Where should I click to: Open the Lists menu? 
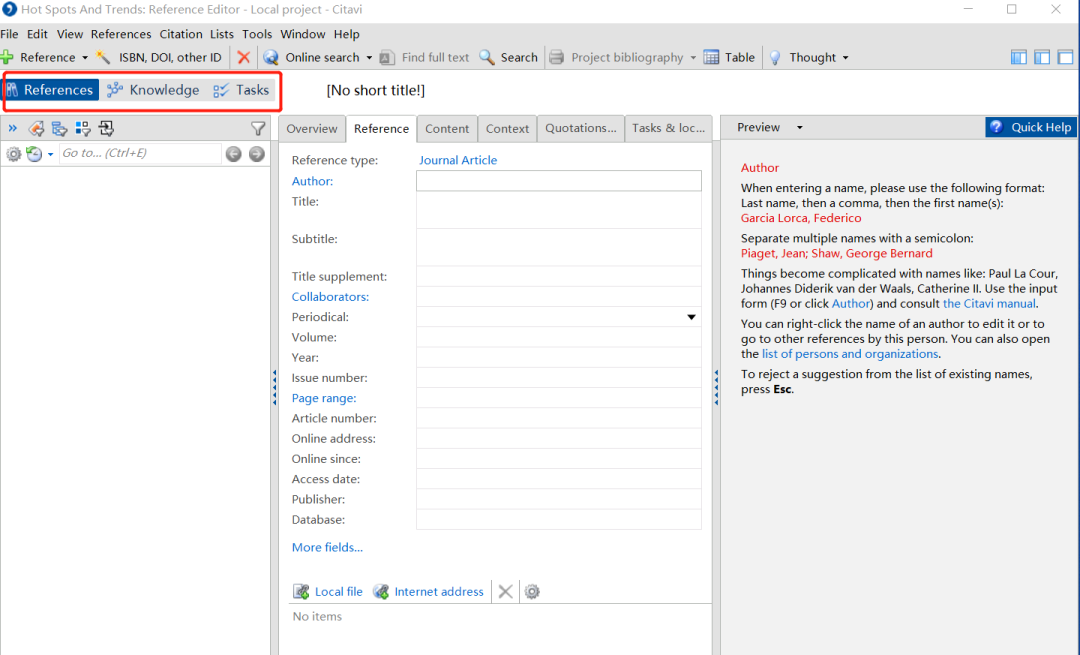pos(222,34)
